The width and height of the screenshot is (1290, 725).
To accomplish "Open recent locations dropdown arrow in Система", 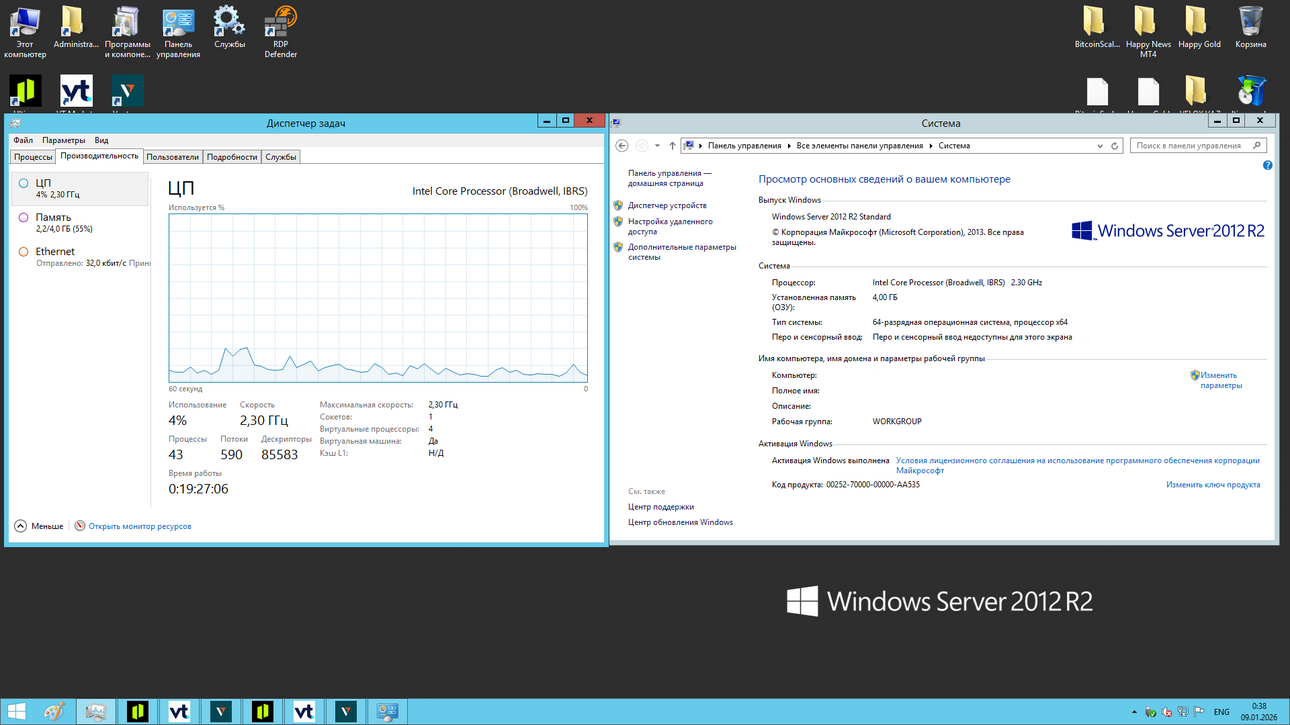I will click(657, 146).
